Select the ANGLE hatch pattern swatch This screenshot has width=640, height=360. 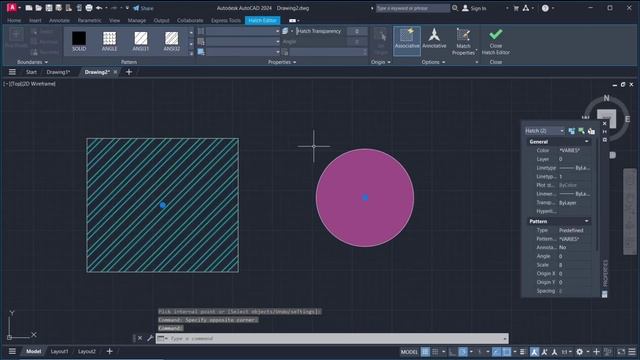coord(109,41)
